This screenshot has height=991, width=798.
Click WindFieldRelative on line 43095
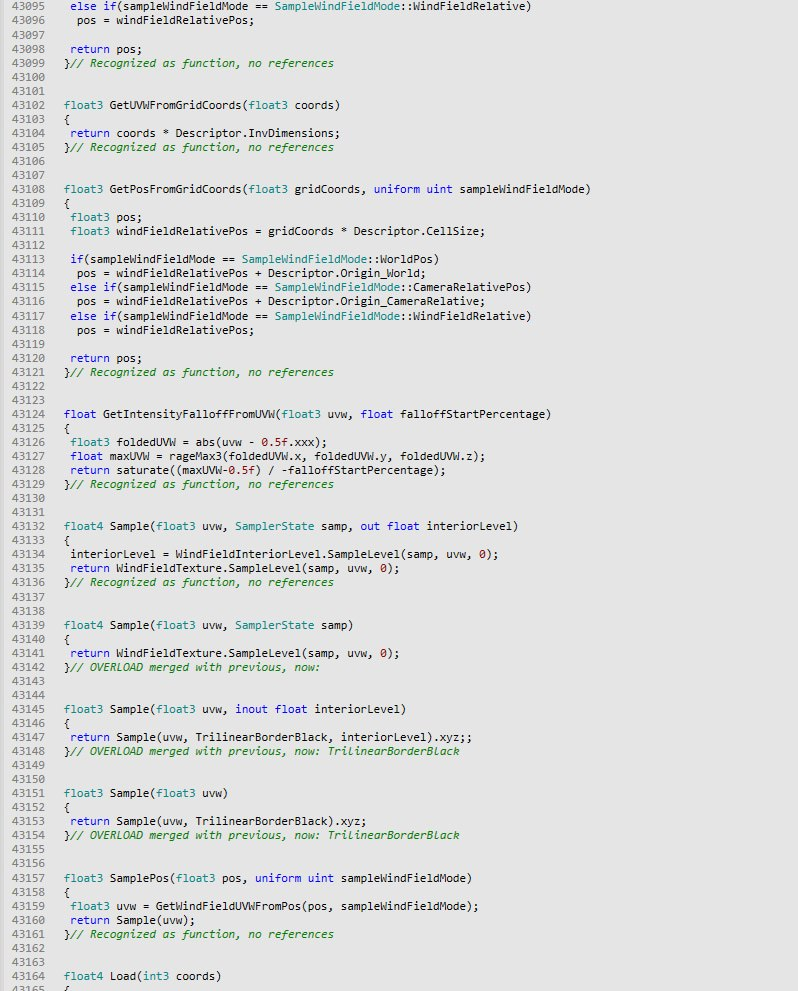[x=468, y=6]
